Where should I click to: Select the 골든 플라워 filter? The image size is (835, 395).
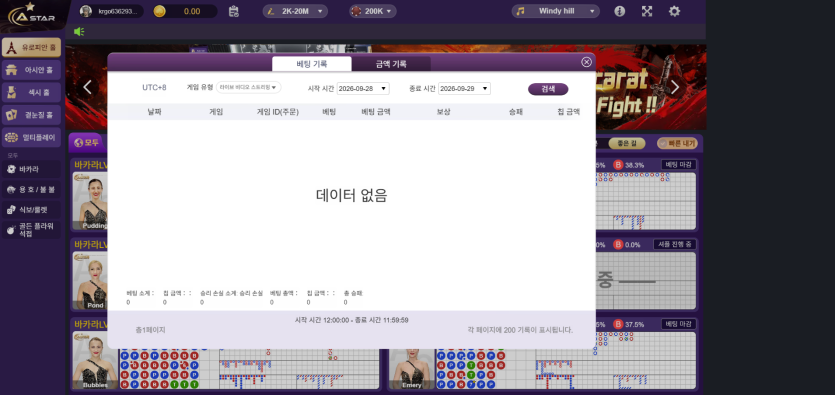[31, 229]
